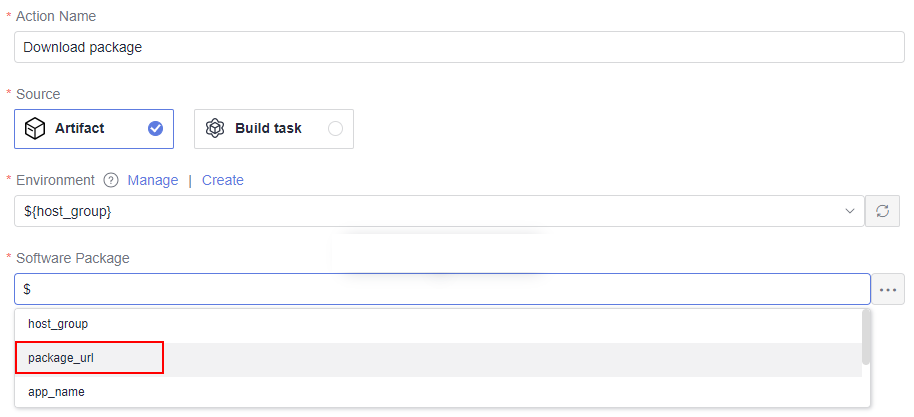Screen dimensions: 914x417
Task: Choose the Artifact source option card
Action: [x=94, y=129]
